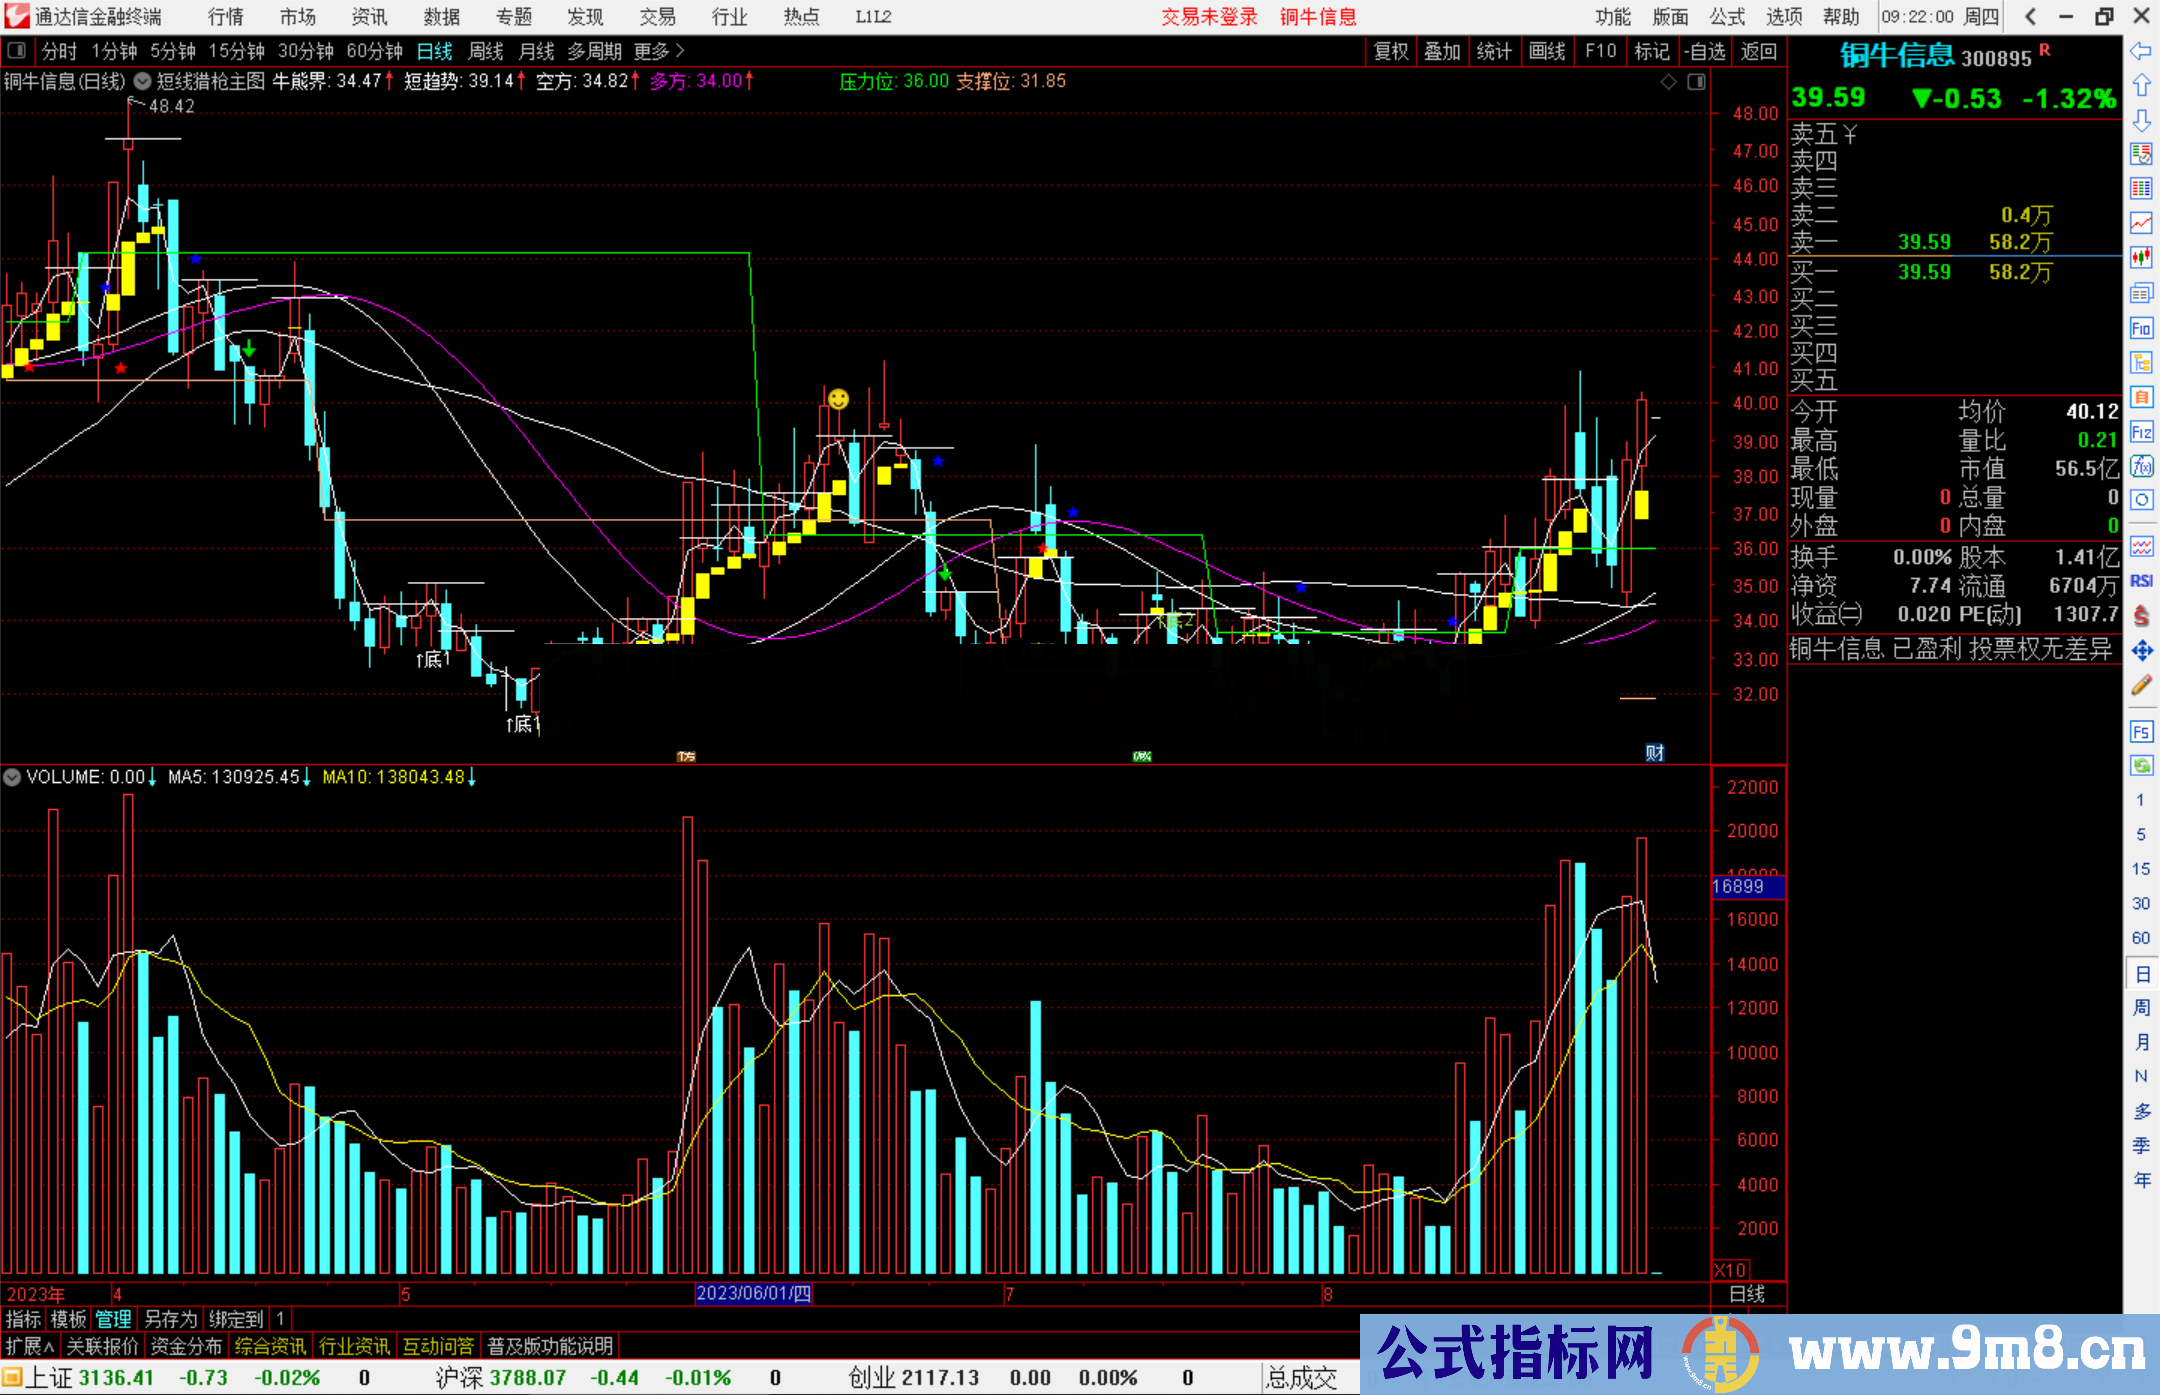The height and width of the screenshot is (1395, 2160).
Task: Toggle the indicator settings circle before 短线猎枪主图
Action: point(143,81)
